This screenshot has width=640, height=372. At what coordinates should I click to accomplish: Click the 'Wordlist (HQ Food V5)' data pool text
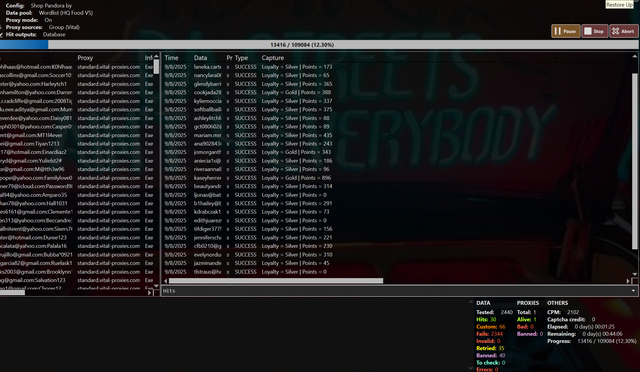click(x=66, y=13)
